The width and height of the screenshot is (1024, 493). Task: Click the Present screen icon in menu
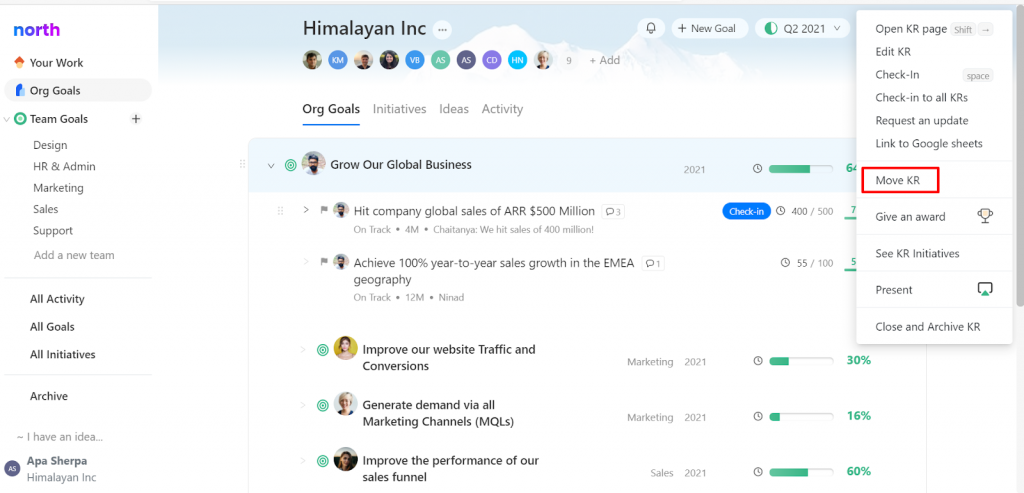click(985, 289)
